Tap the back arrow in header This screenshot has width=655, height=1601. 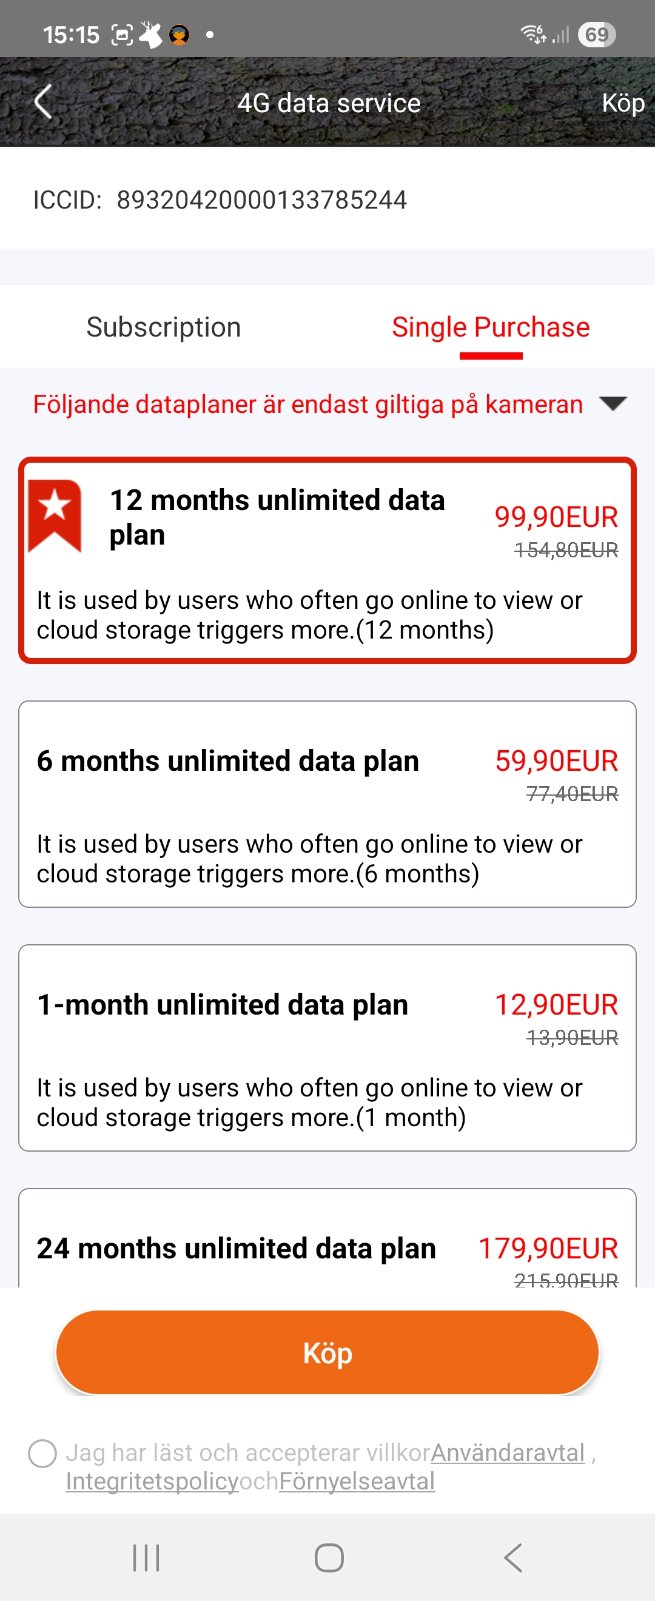tap(43, 102)
